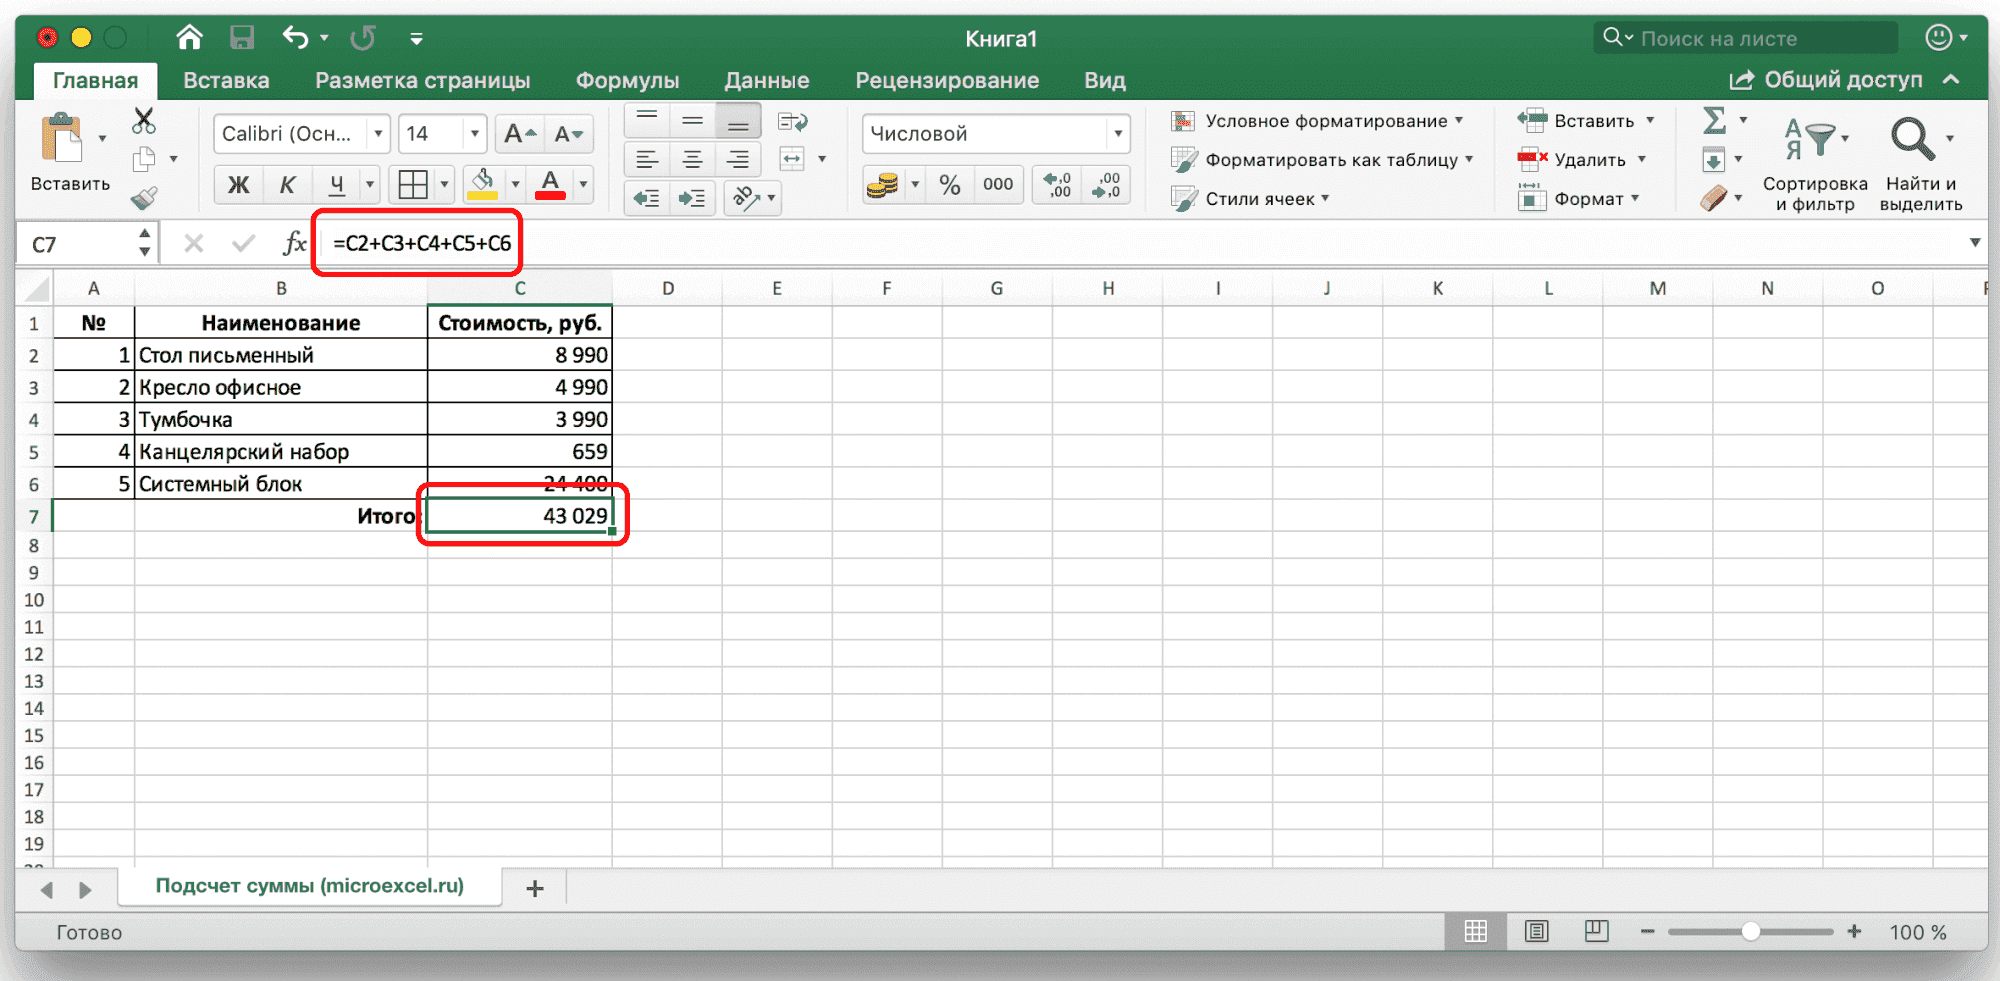Switch to page layout view in status bar
2000x981 pixels.
click(1536, 932)
